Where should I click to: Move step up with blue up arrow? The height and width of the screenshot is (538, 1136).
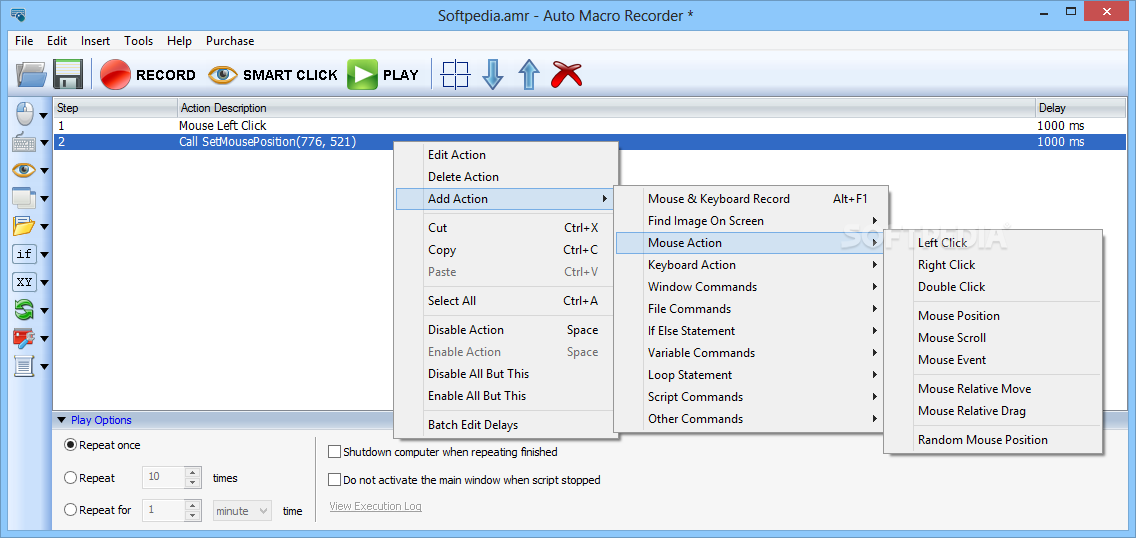(530, 75)
